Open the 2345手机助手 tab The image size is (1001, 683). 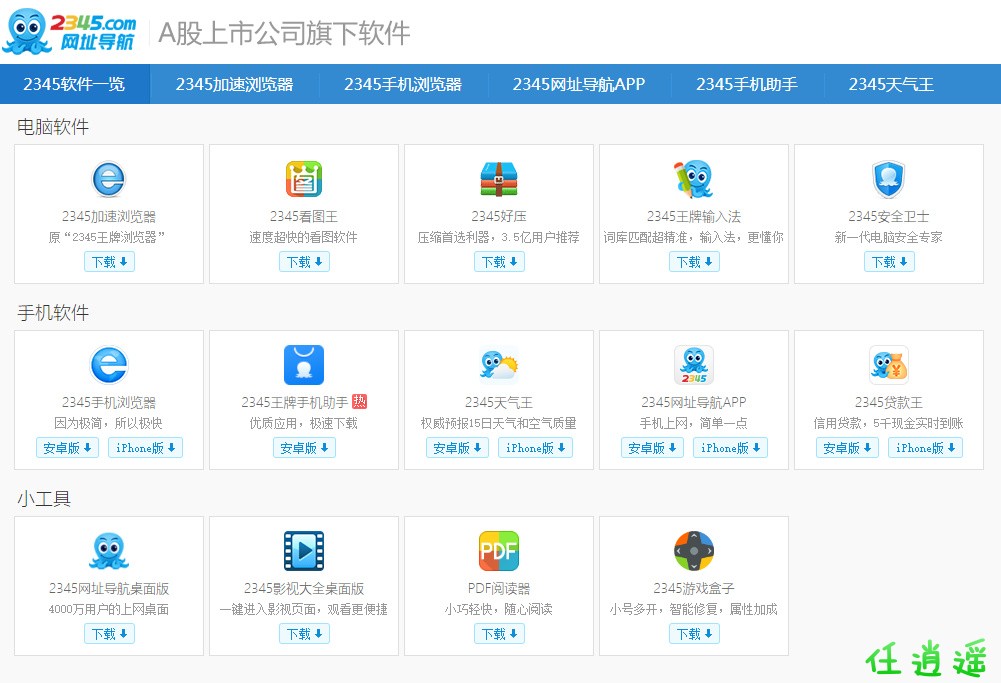(747, 84)
